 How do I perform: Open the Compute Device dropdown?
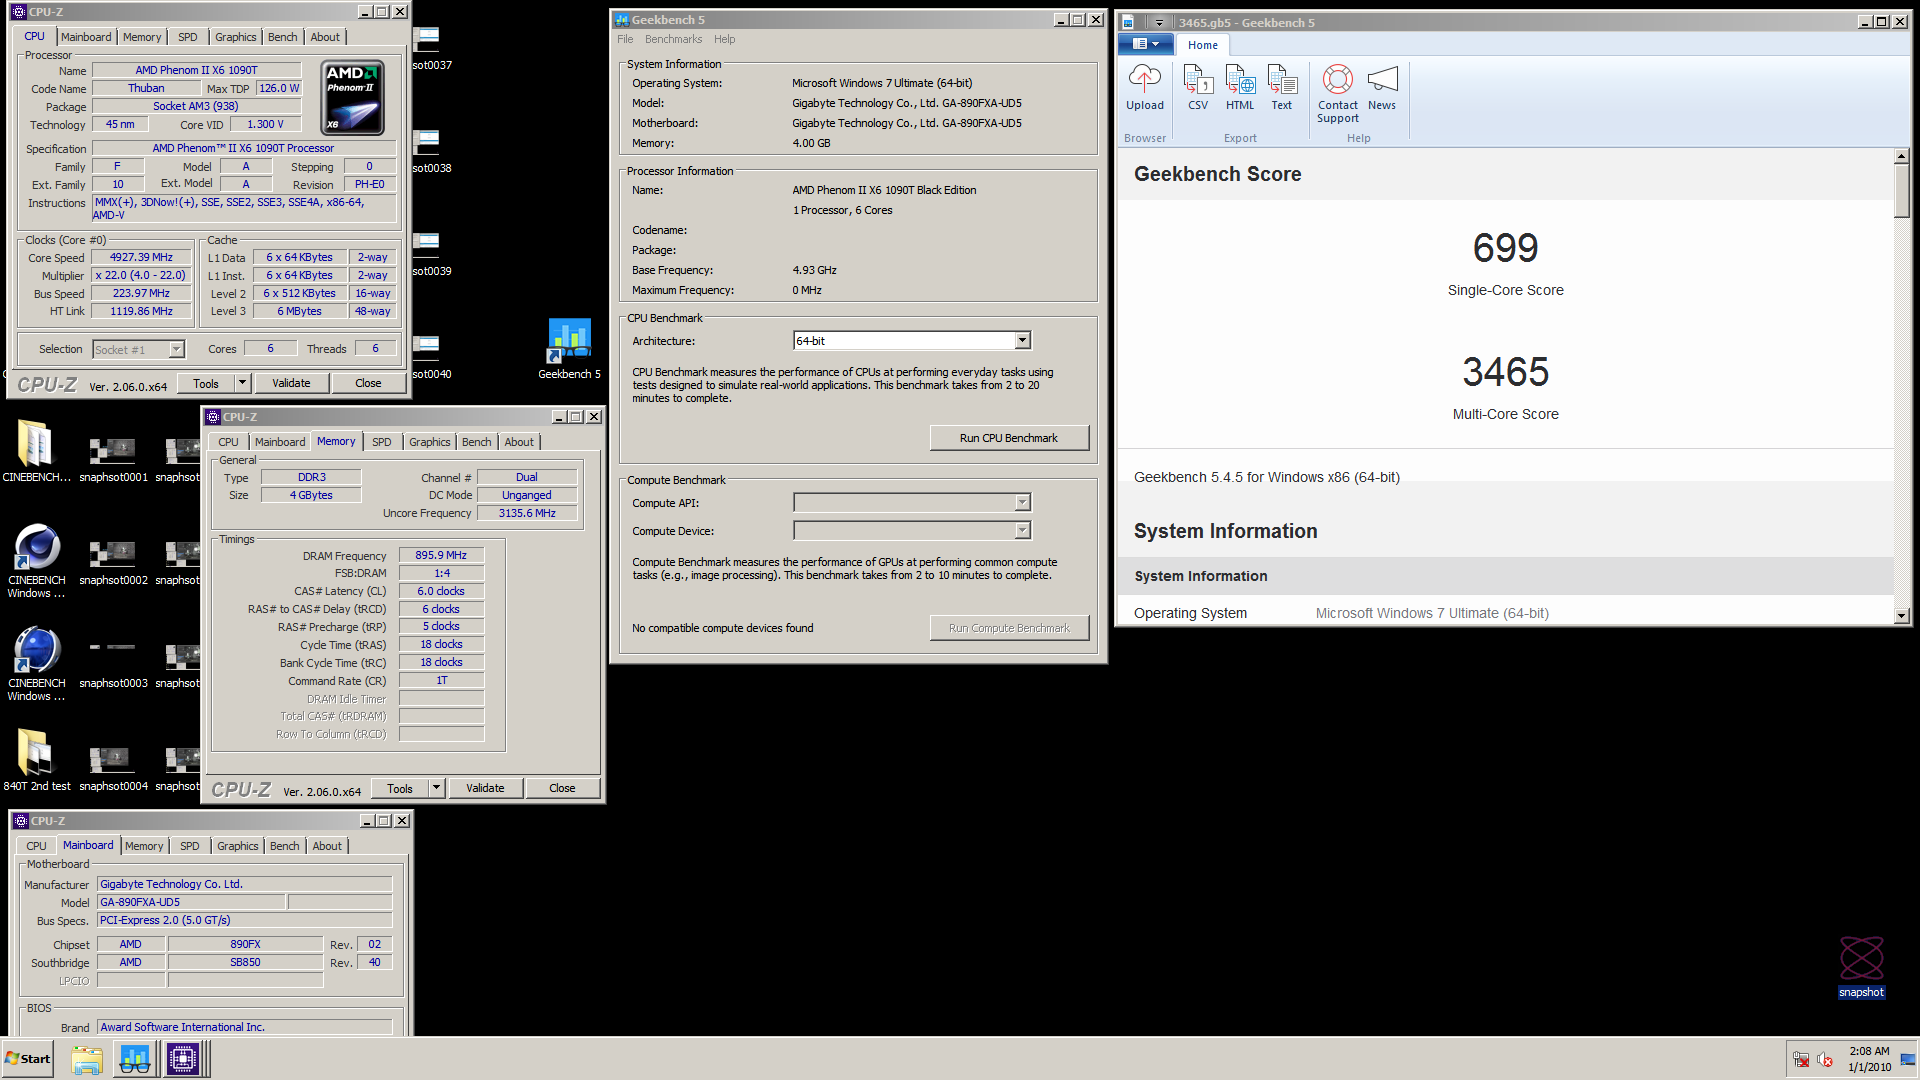(x=912, y=531)
